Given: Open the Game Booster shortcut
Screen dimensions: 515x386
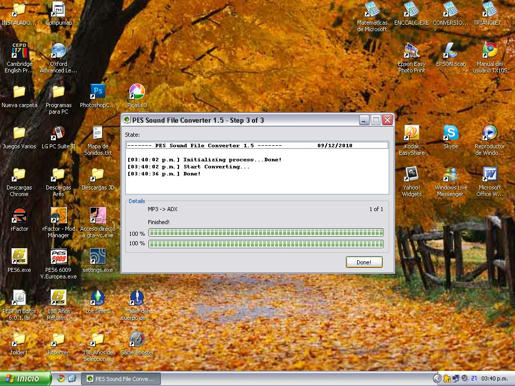Looking at the screenshot, I should pyautogui.click(x=137, y=343).
